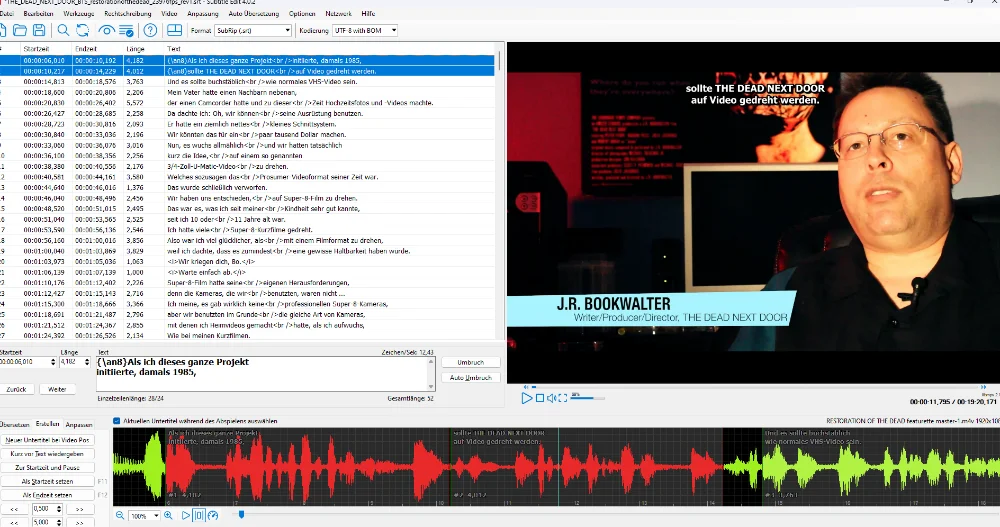Click the << button beside 0,500
This screenshot has width=1000, height=527.
coord(15,509)
